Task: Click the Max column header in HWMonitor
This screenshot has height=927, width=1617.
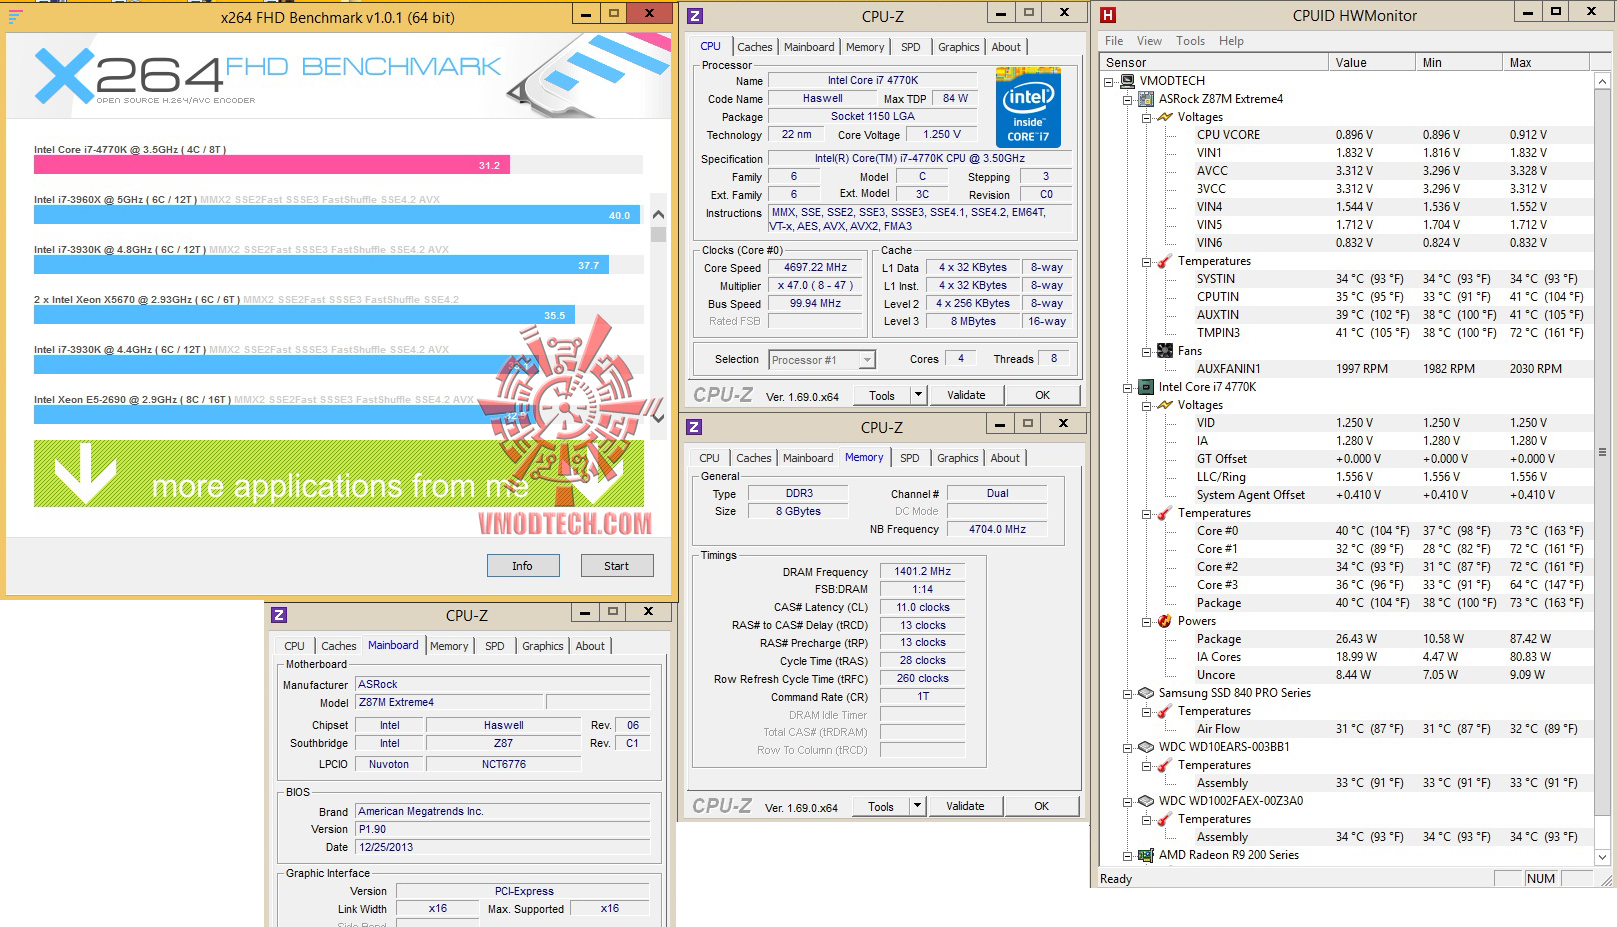Action: coord(1546,62)
